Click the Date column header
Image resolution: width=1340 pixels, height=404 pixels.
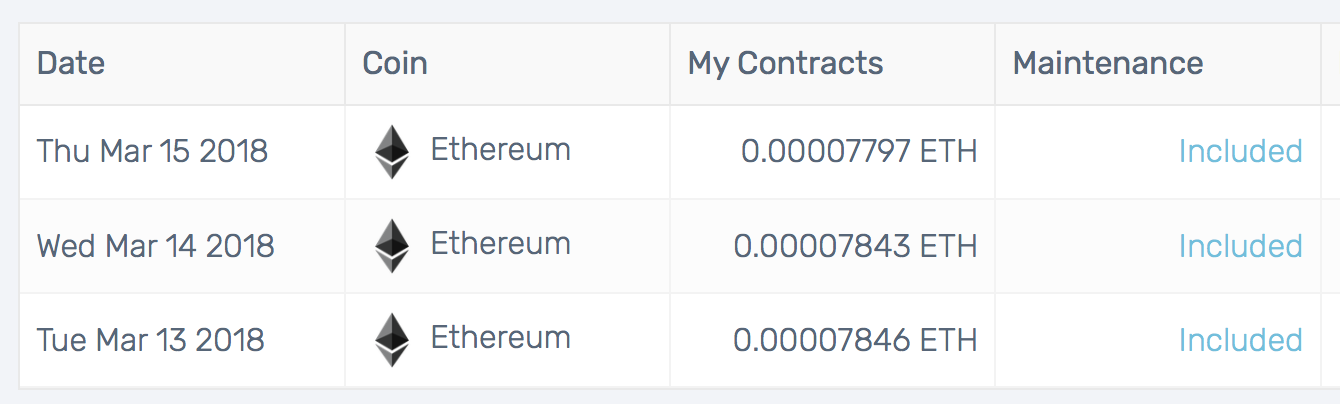pos(71,64)
